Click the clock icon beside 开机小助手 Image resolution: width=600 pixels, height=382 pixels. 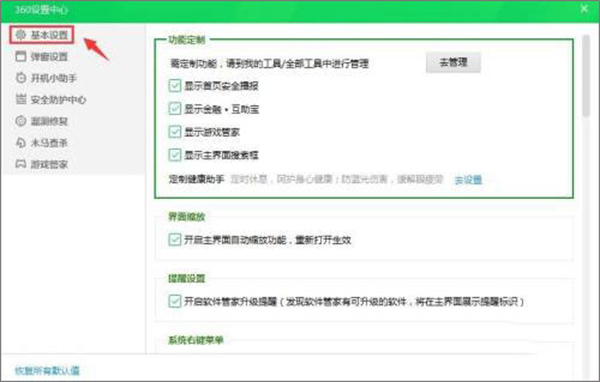click(21, 78)
